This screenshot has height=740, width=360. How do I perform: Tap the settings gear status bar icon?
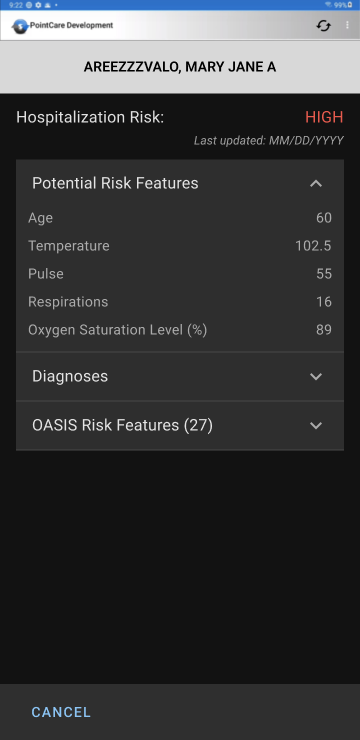tap(39, 5)
